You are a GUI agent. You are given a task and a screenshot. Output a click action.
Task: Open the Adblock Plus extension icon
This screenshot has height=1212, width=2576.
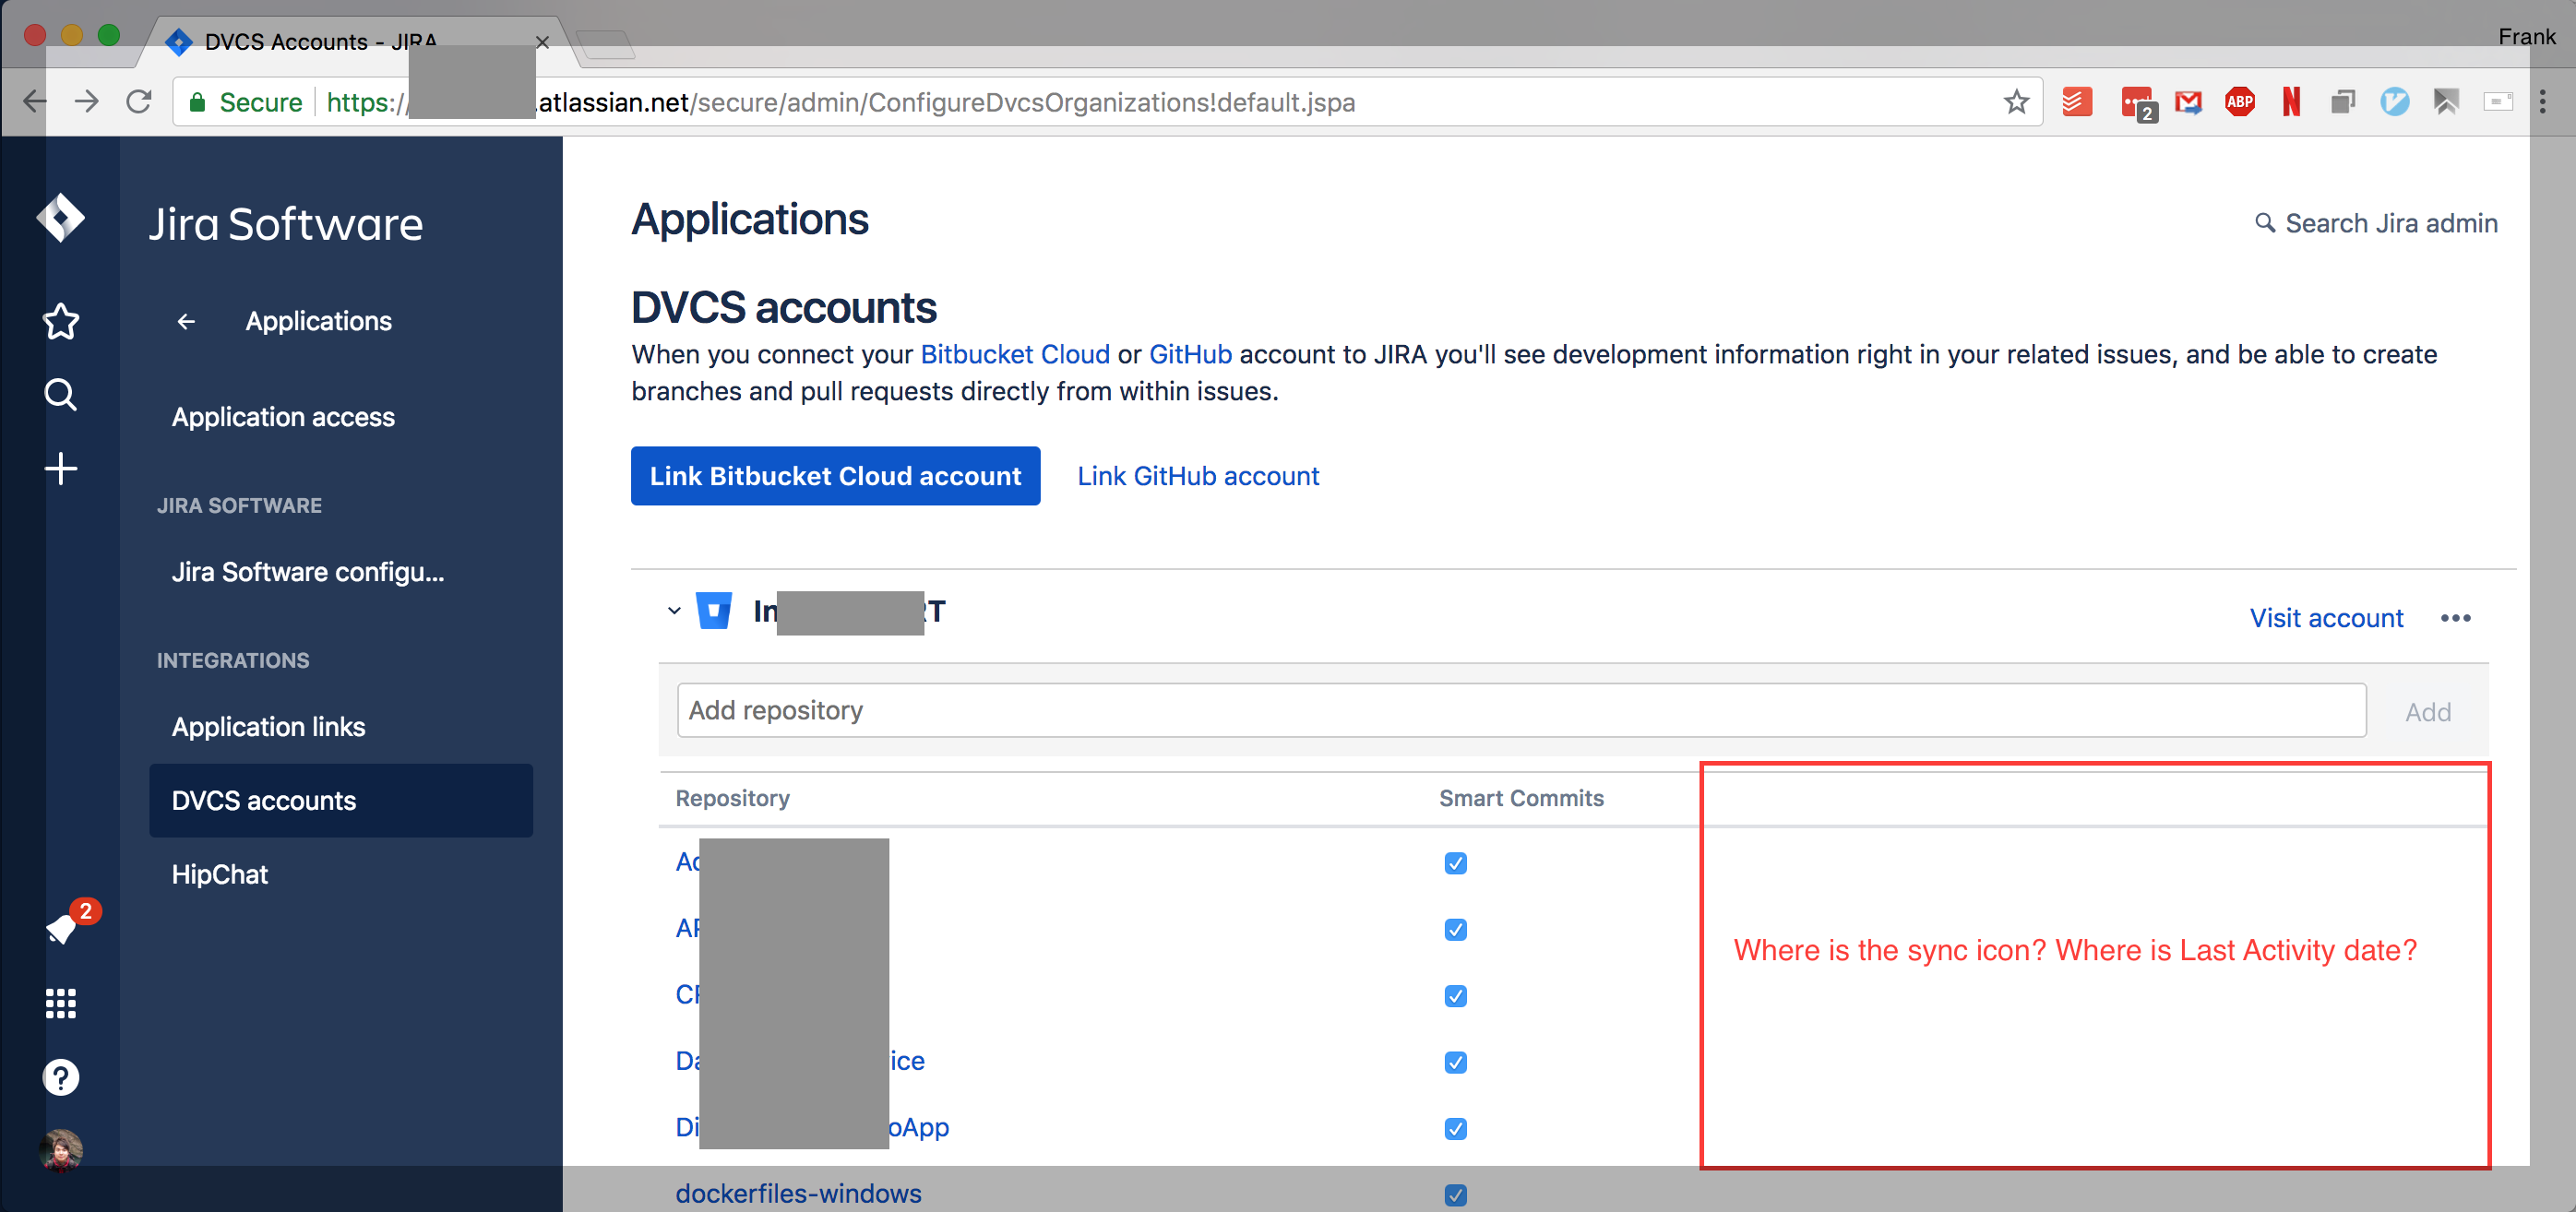point(2239,102)
